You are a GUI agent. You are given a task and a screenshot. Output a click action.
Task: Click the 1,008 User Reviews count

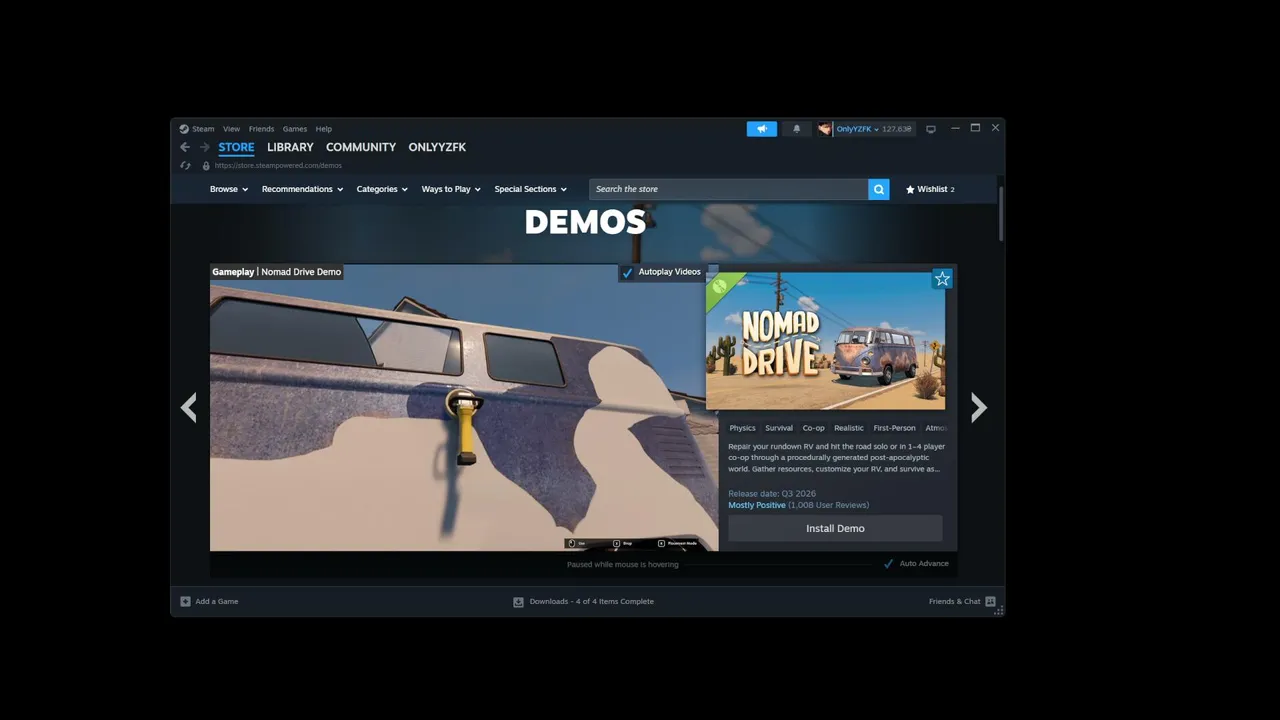829,505
